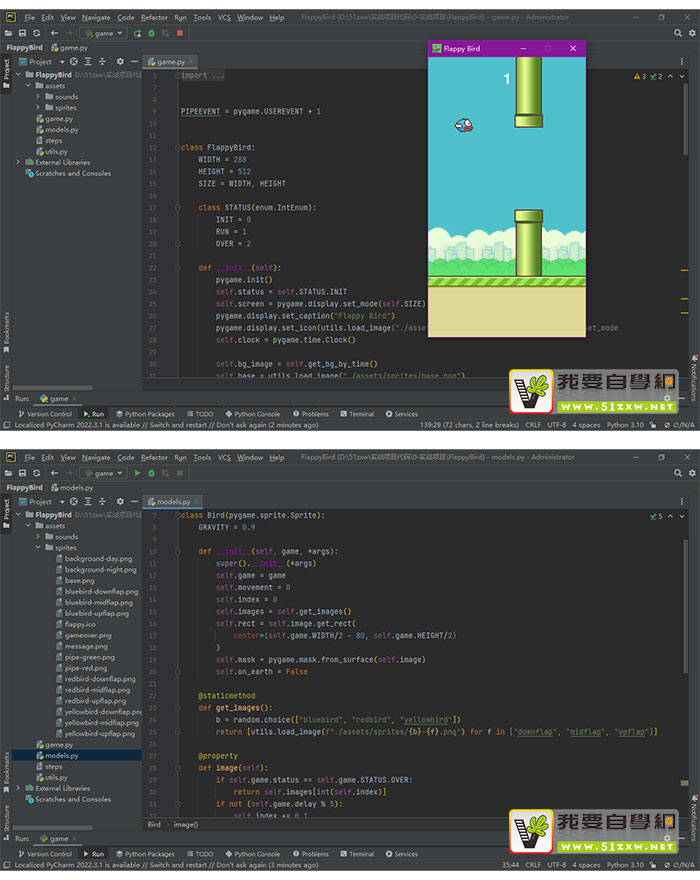
Task: Hide Project panel with minus icon in models.py window
Action: tap(134, 502)
